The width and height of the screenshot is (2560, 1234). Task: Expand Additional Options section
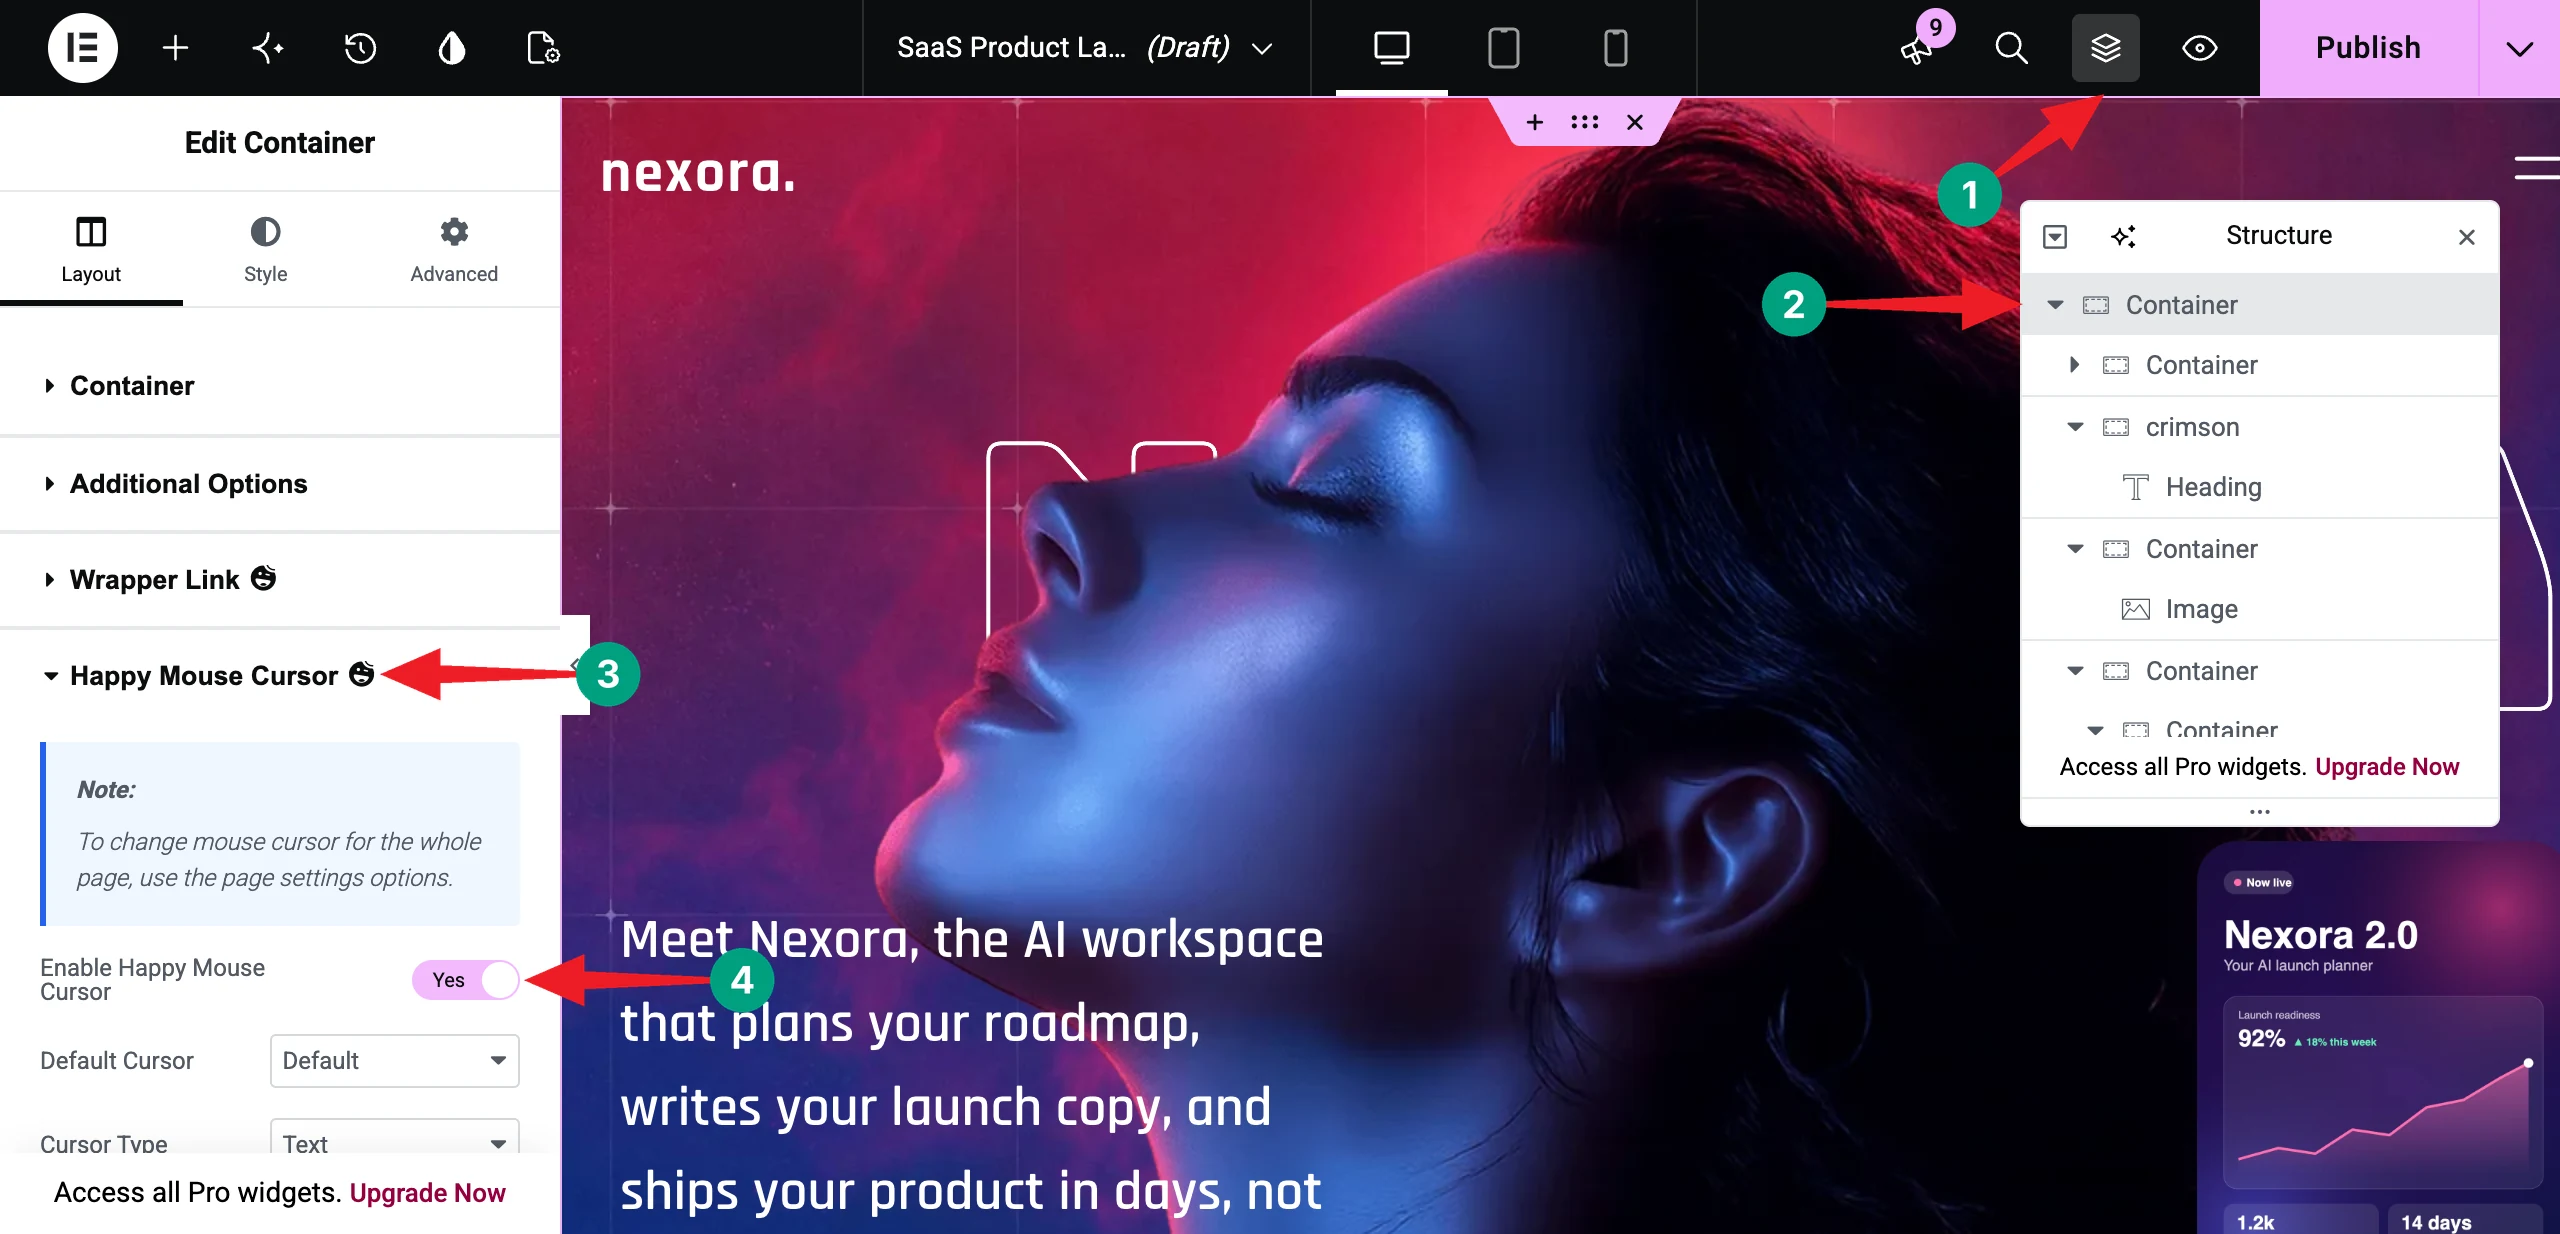280,483
